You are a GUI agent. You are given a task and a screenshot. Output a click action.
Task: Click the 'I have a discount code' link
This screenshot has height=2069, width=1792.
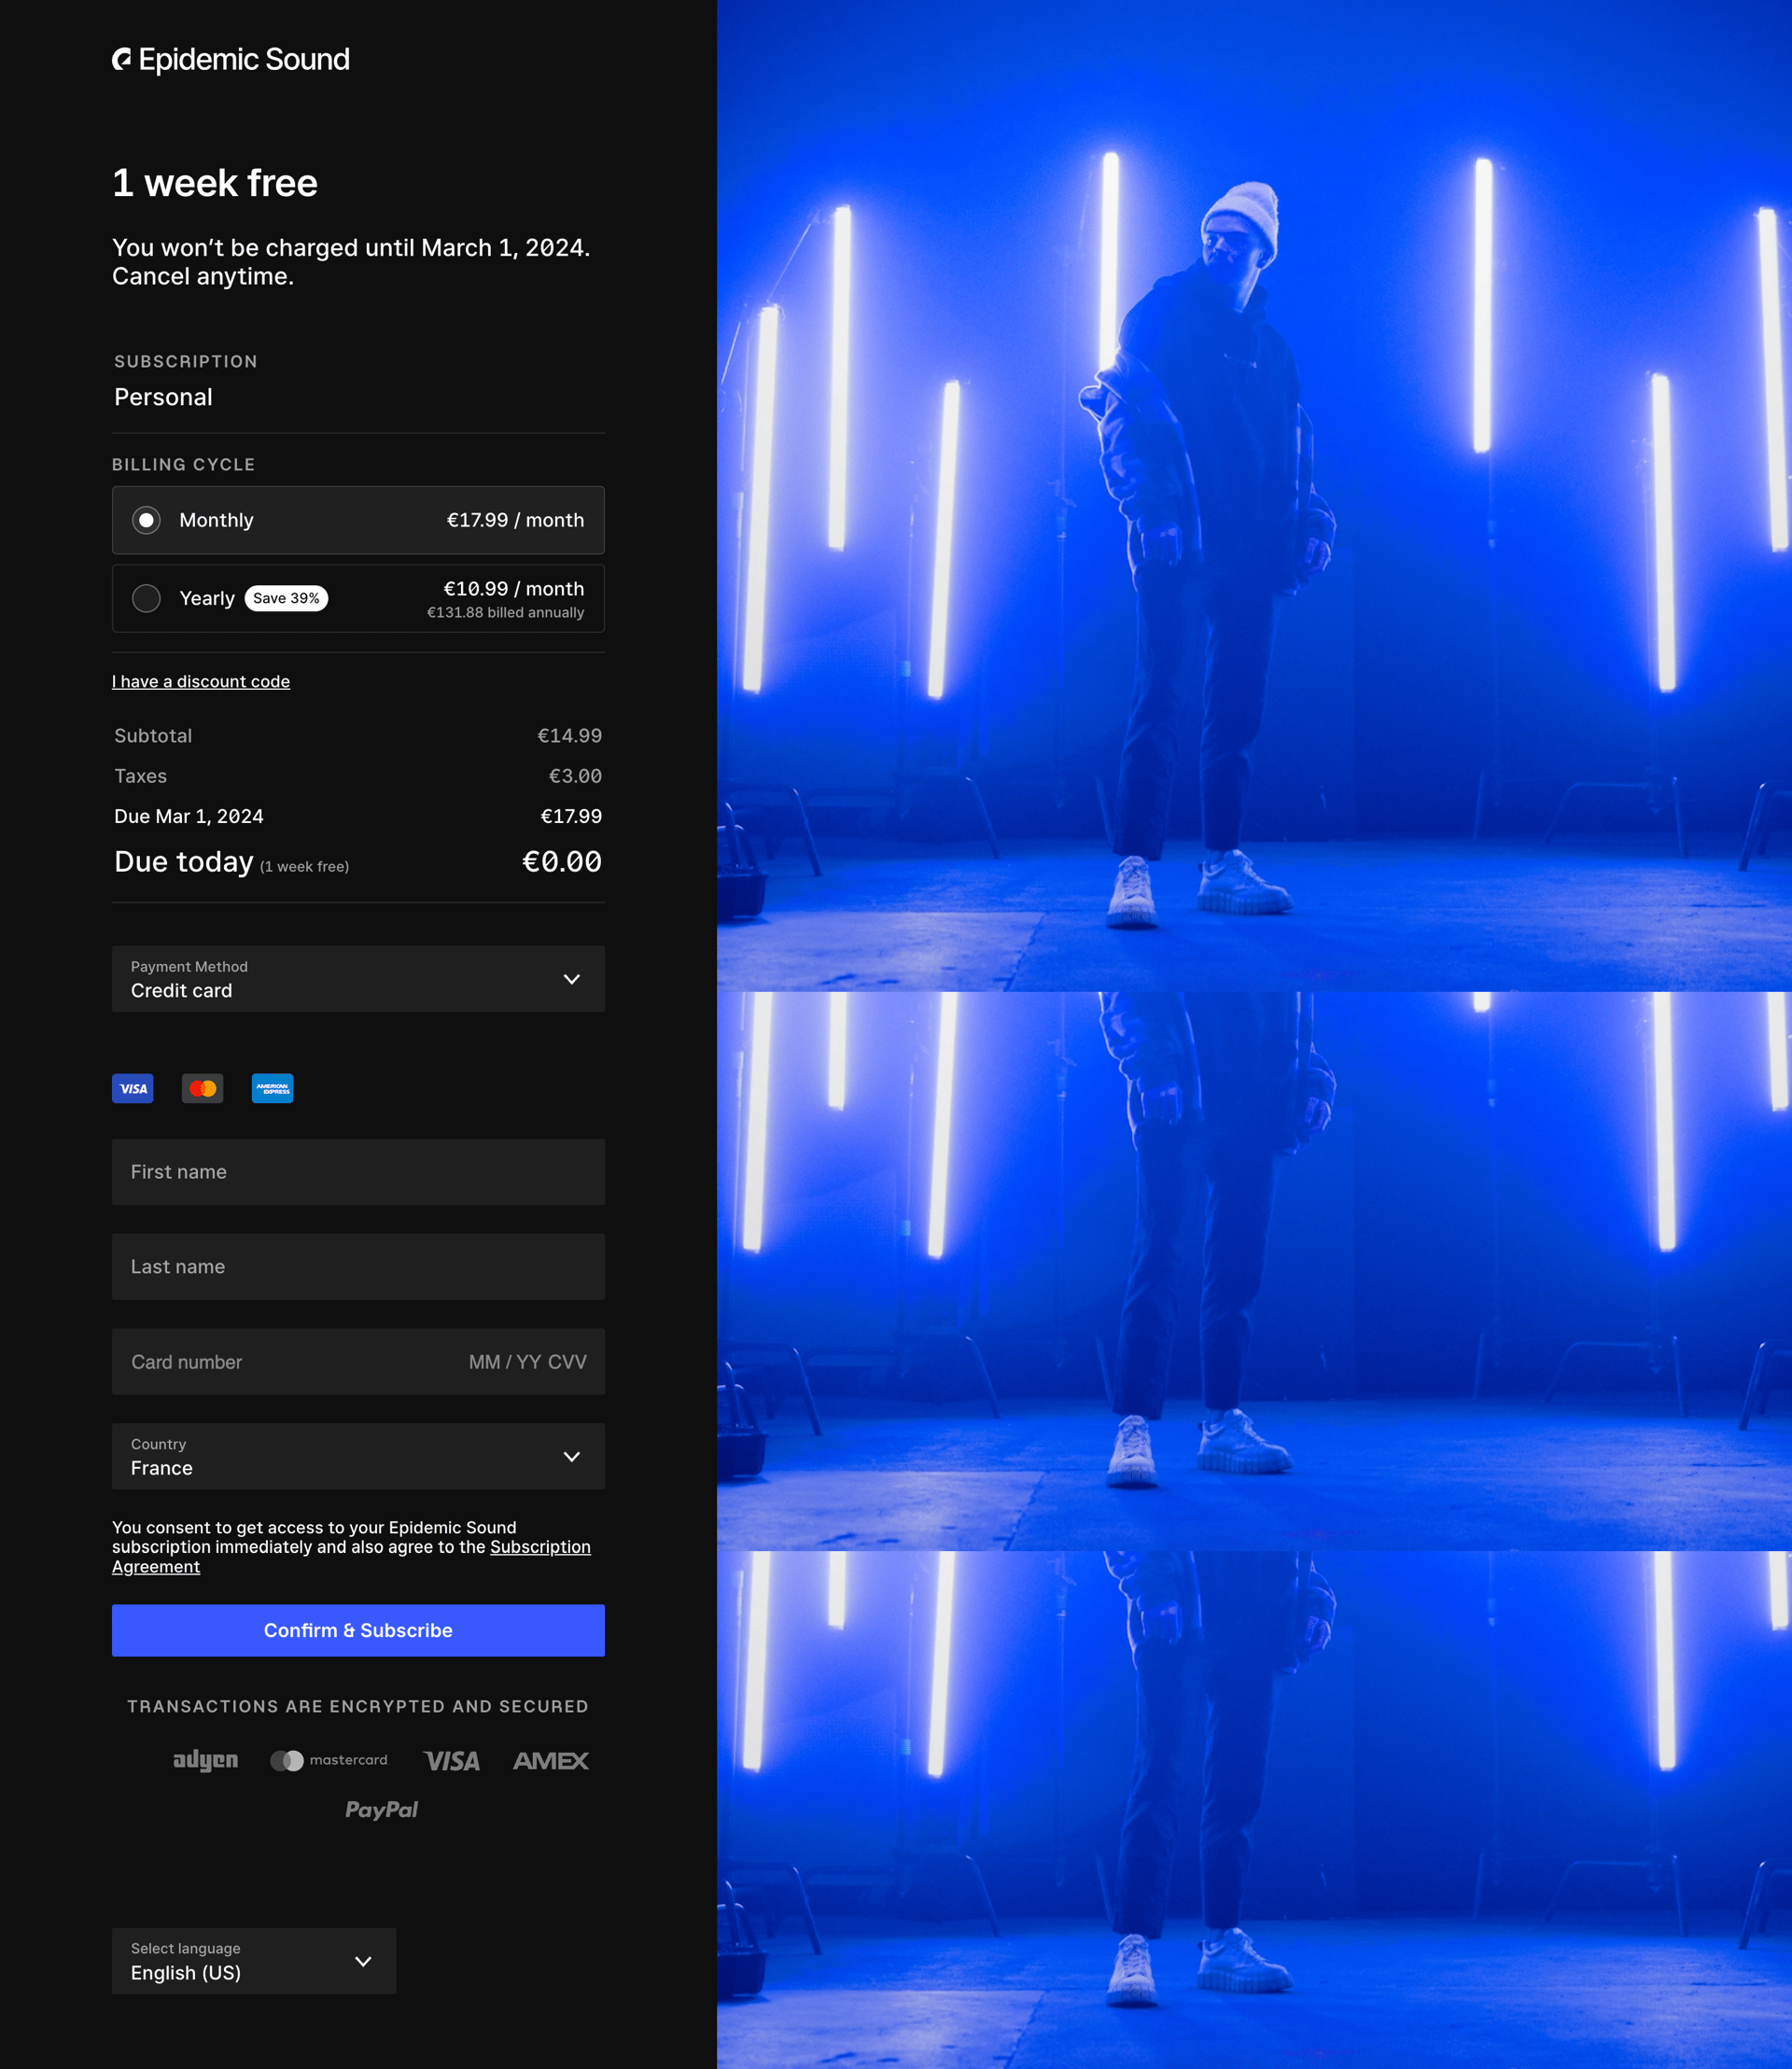coord(200,681)
